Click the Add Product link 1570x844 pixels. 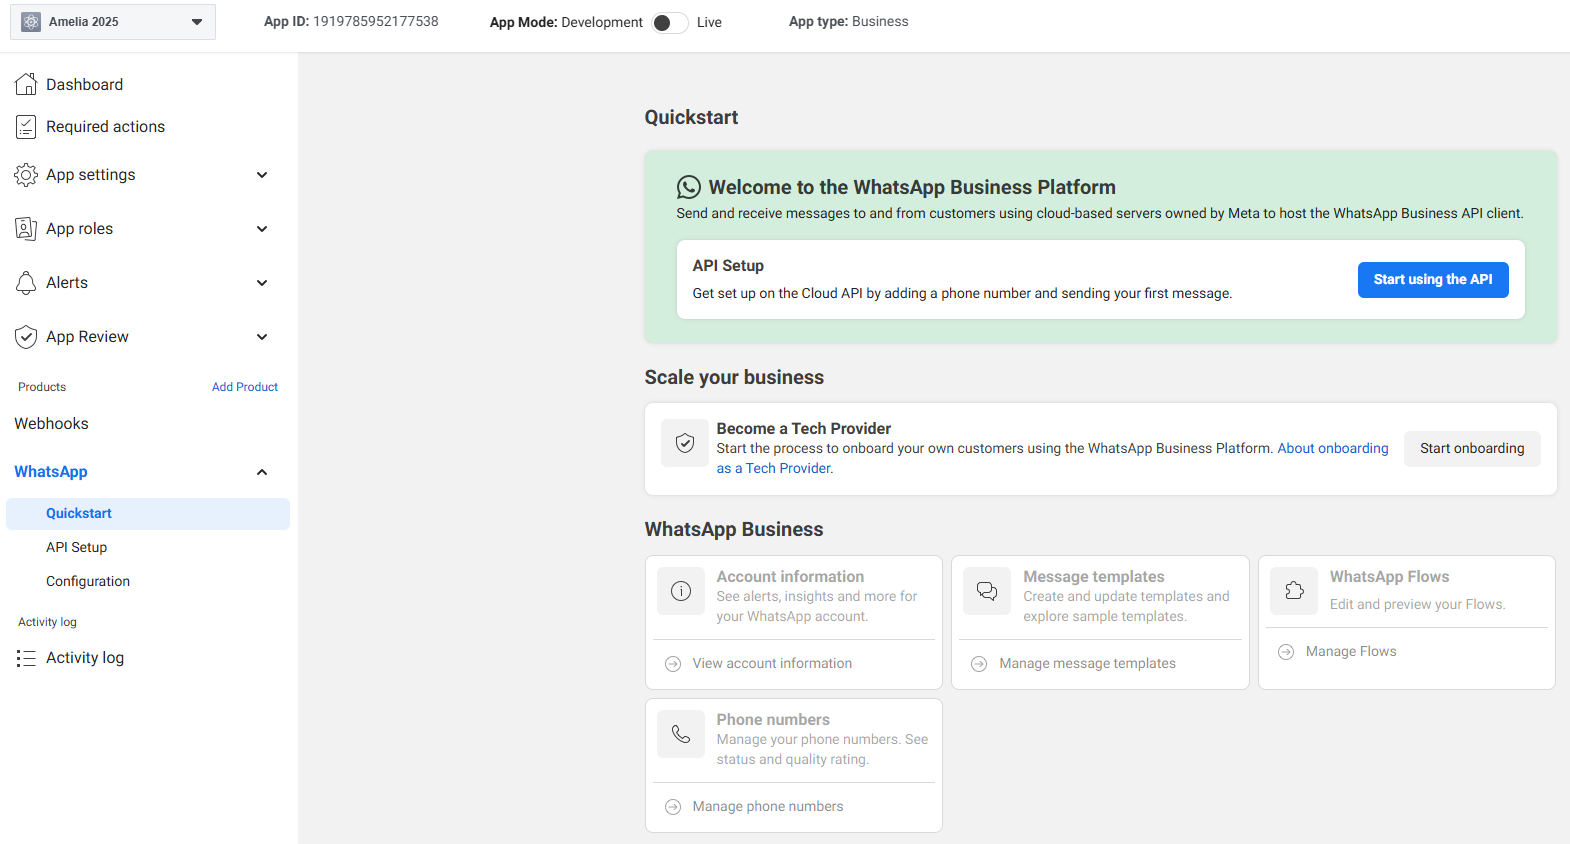[245, 387]
